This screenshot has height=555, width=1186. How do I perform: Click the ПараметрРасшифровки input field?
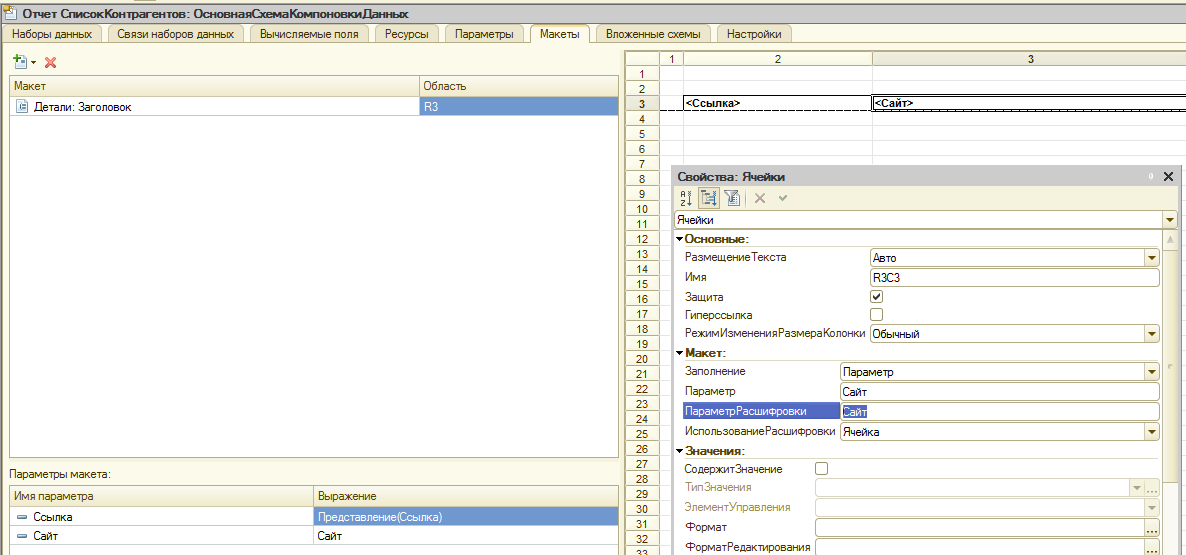pos(1000,411)
